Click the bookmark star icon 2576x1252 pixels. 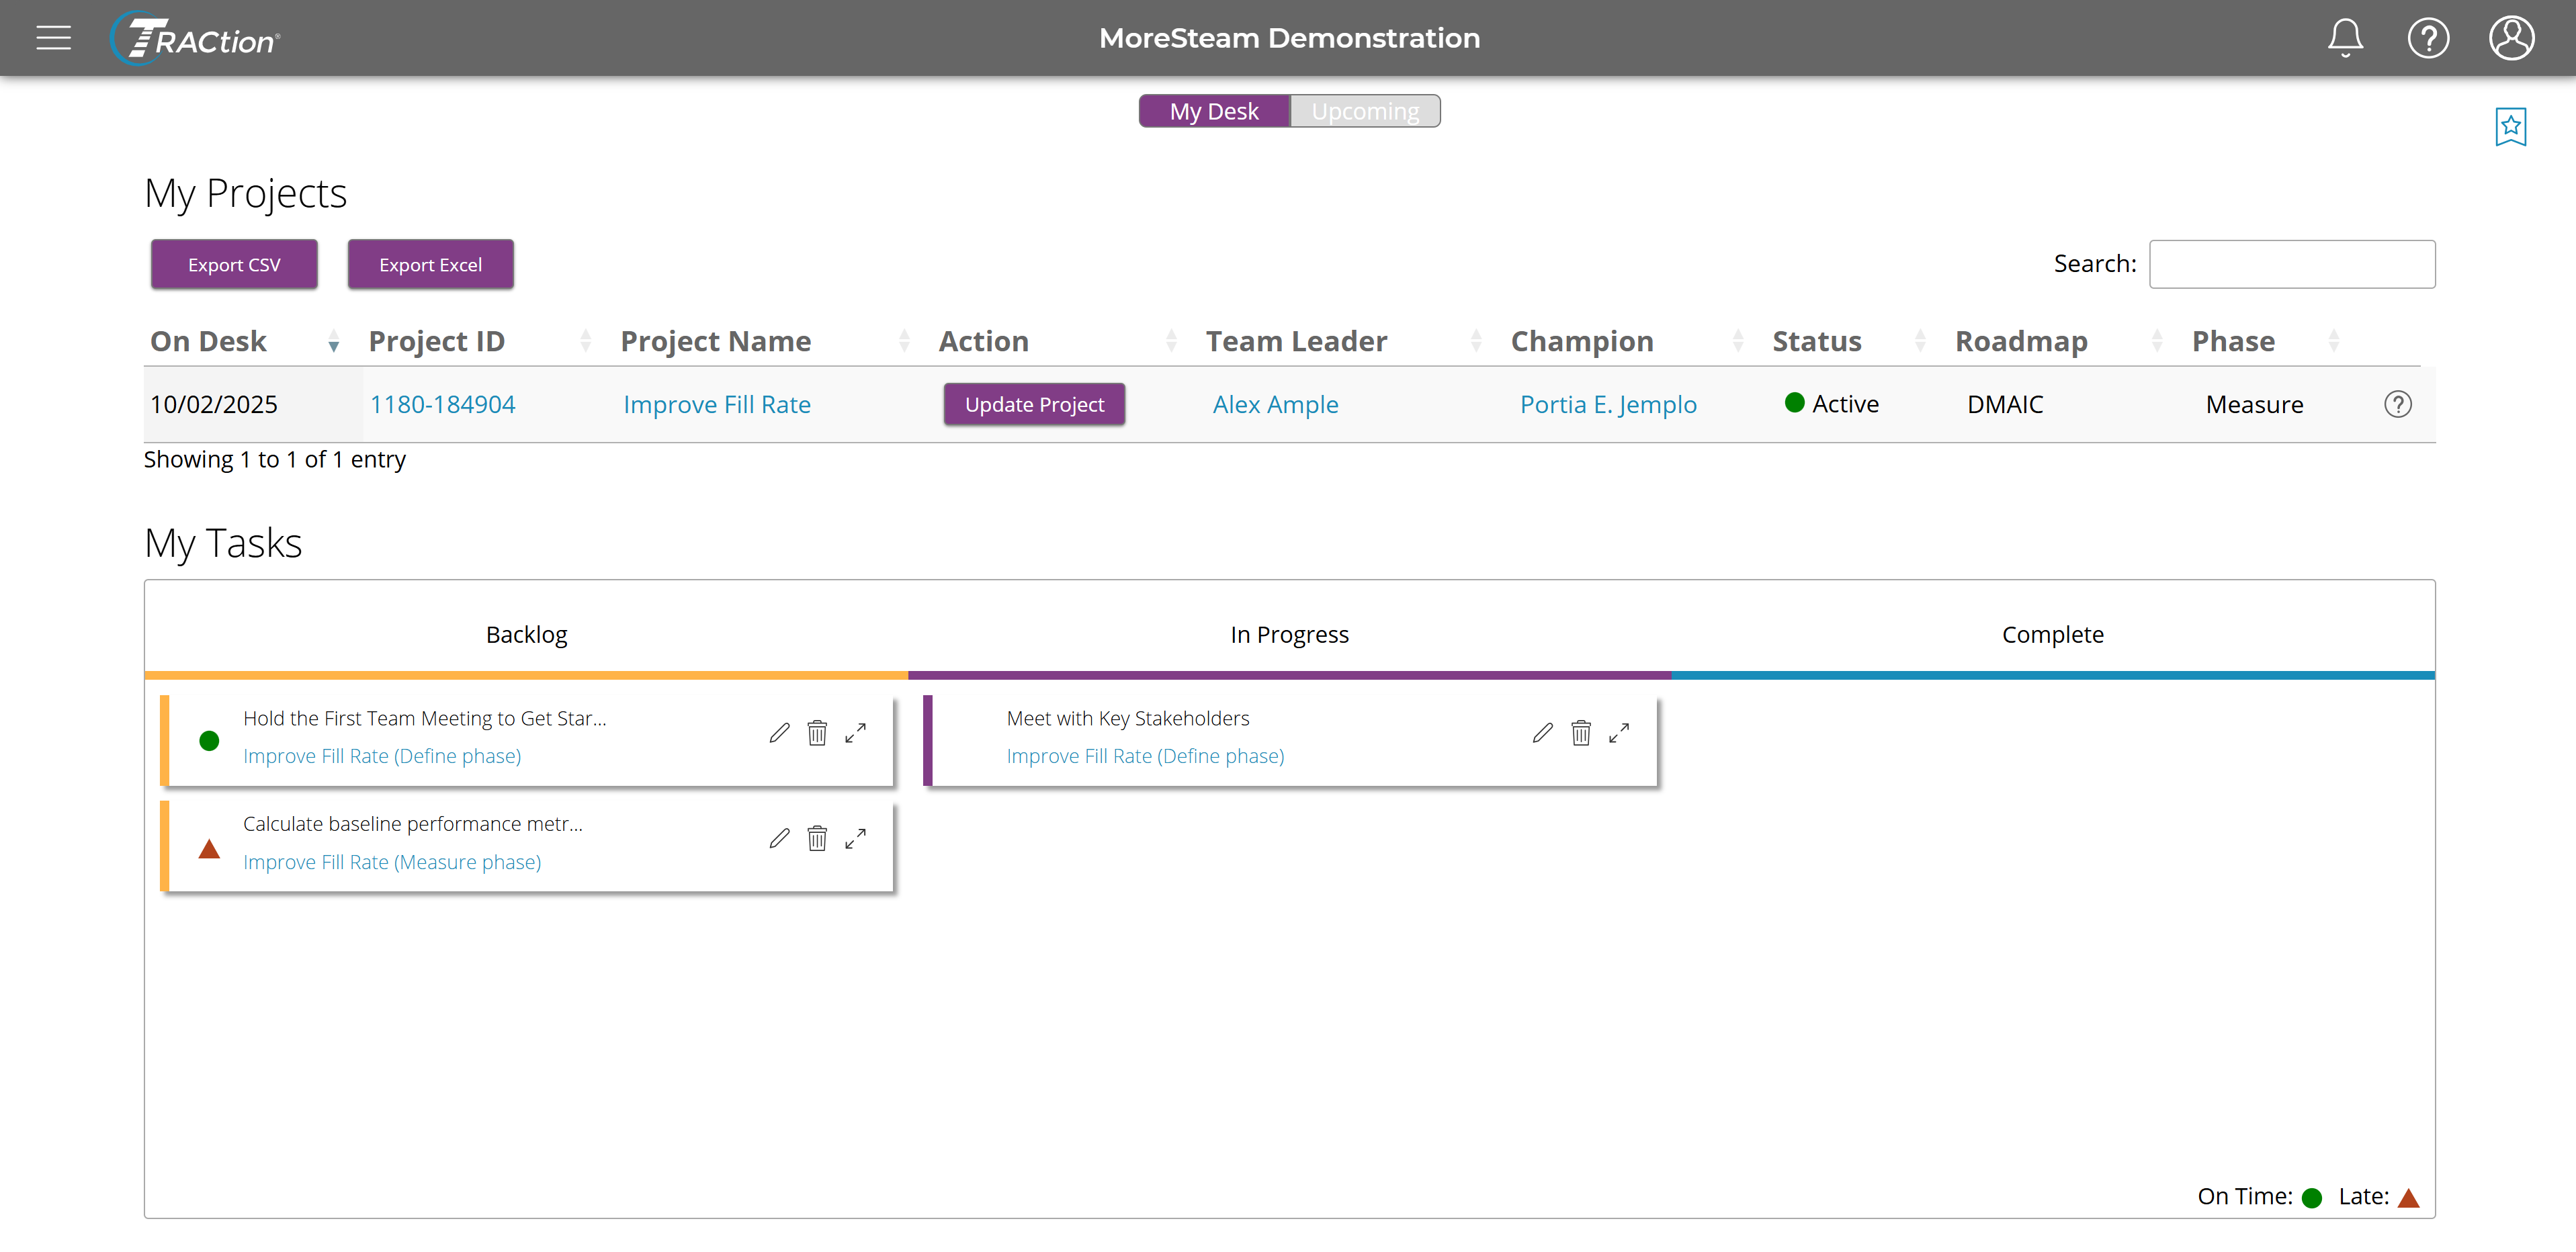pos(2509,127)
